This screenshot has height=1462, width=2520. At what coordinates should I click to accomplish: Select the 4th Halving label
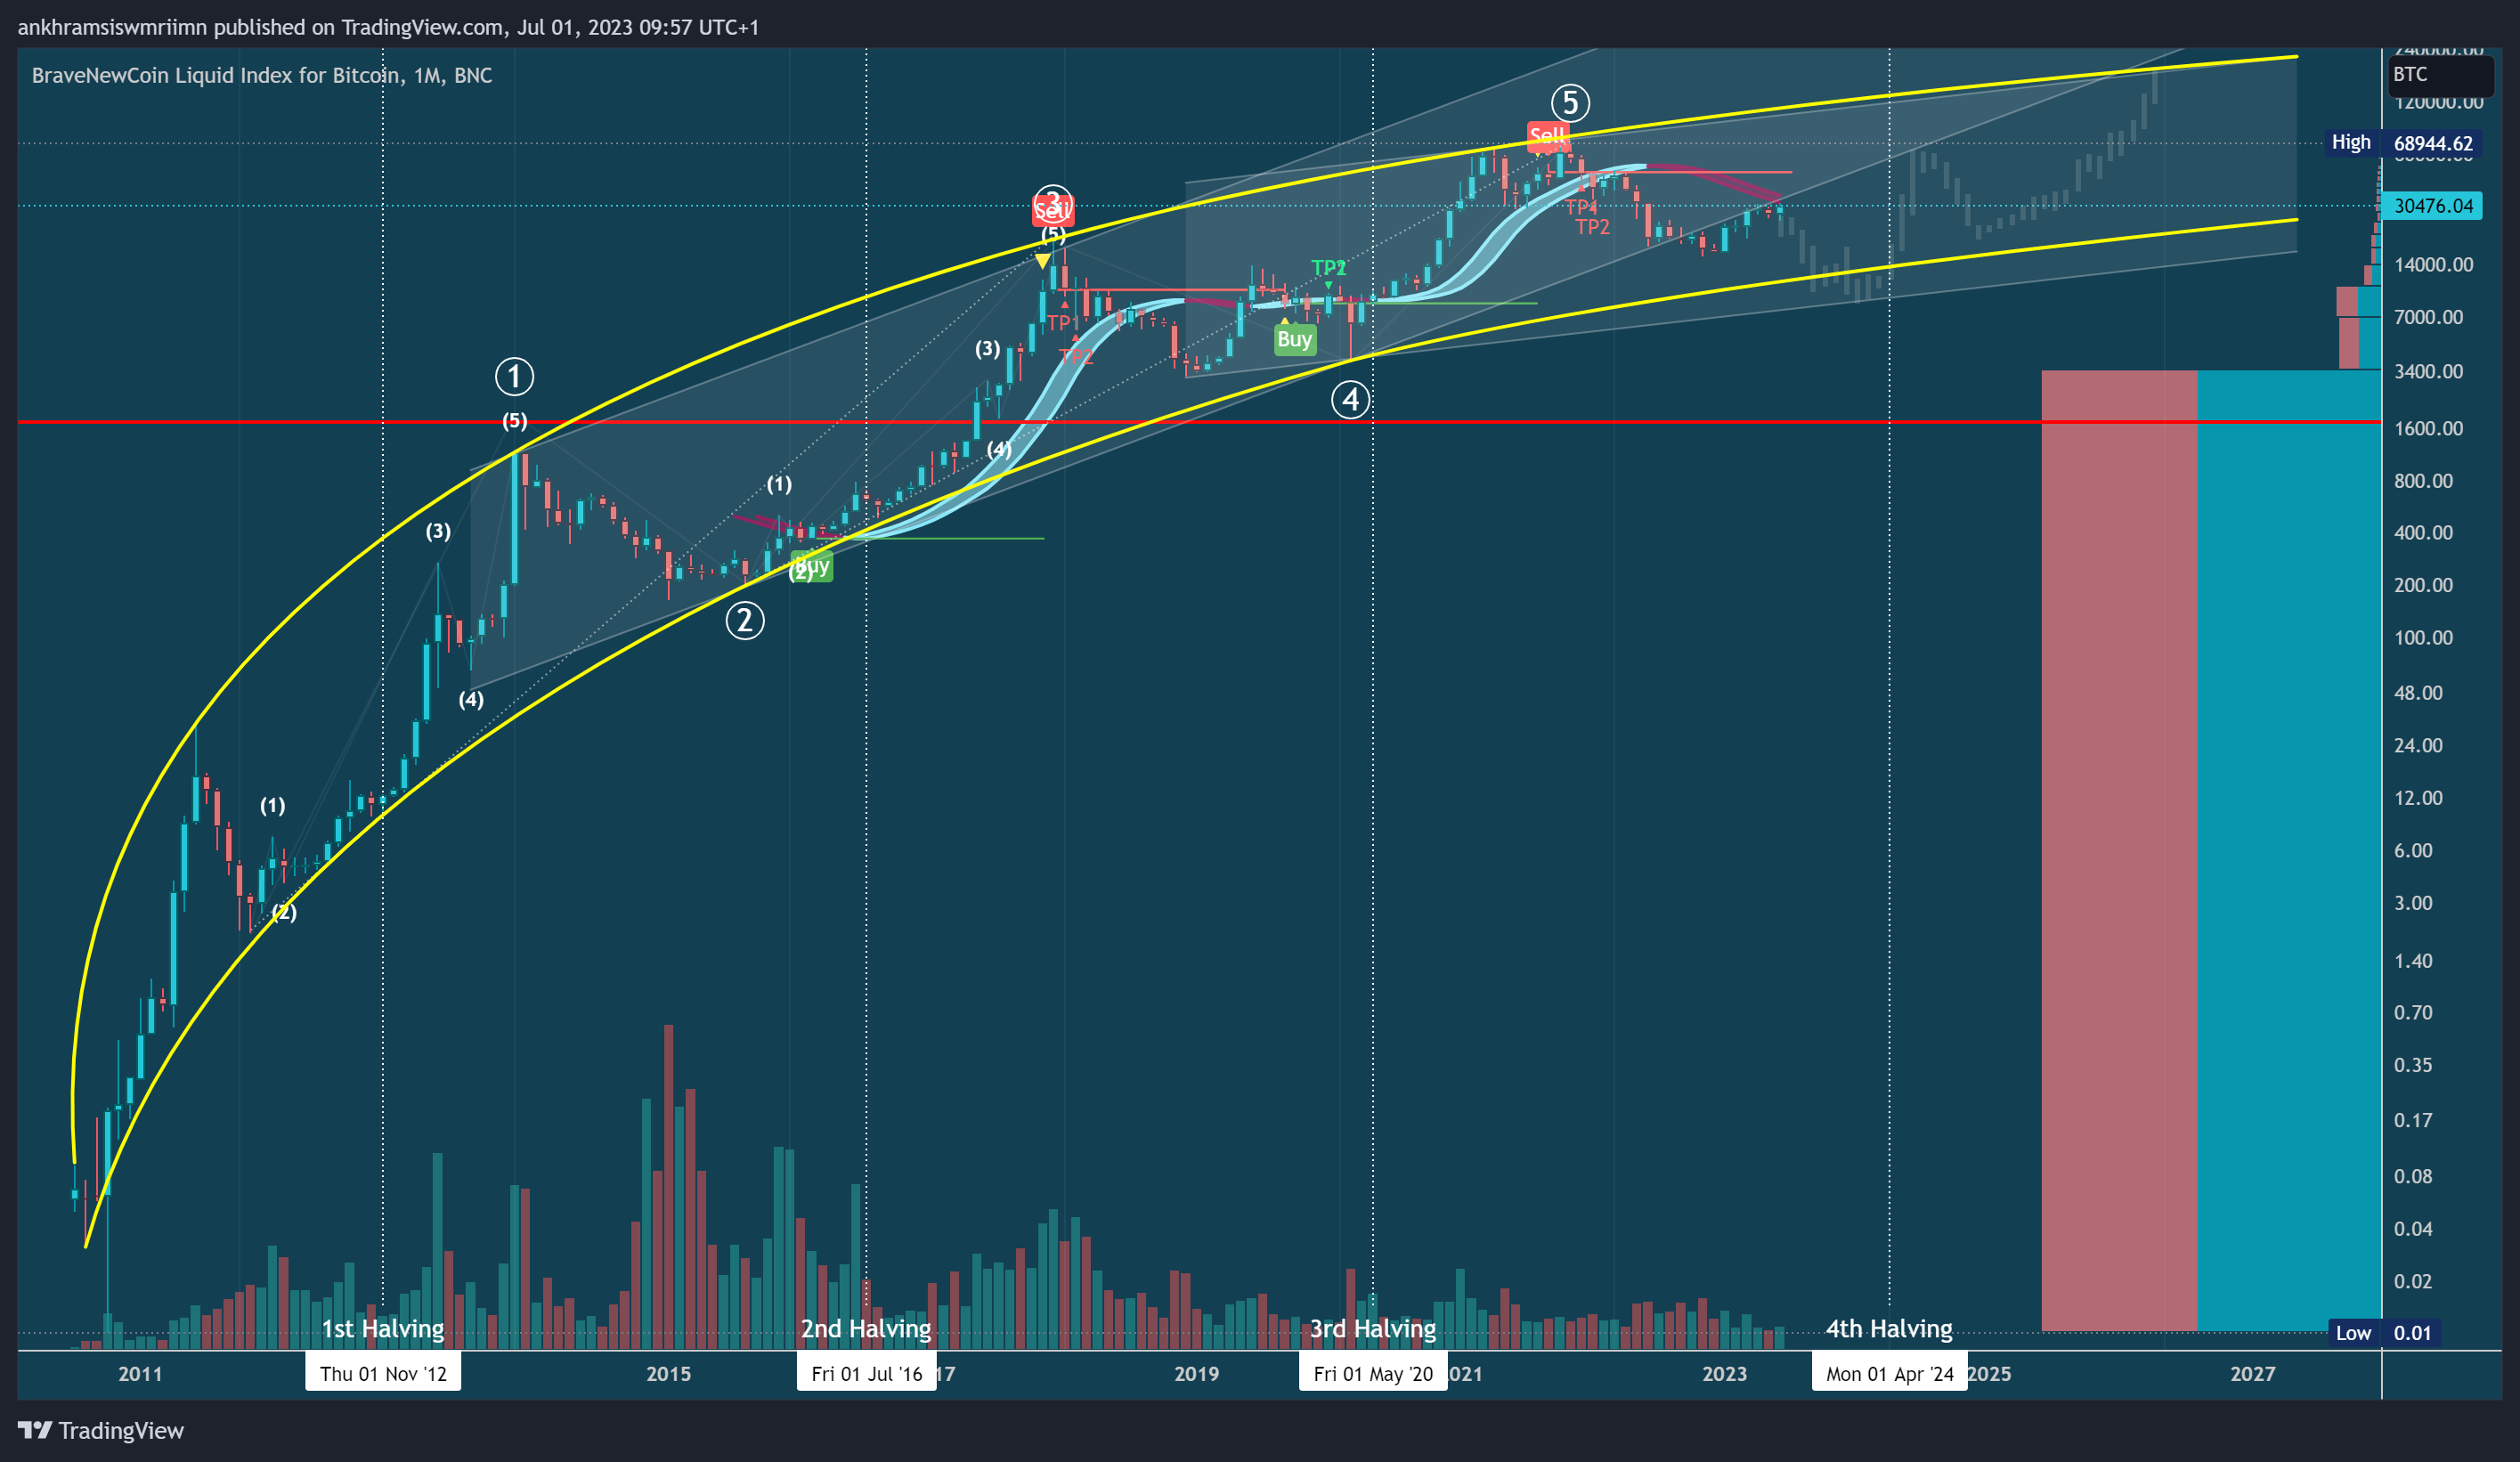point(1889,1328)
